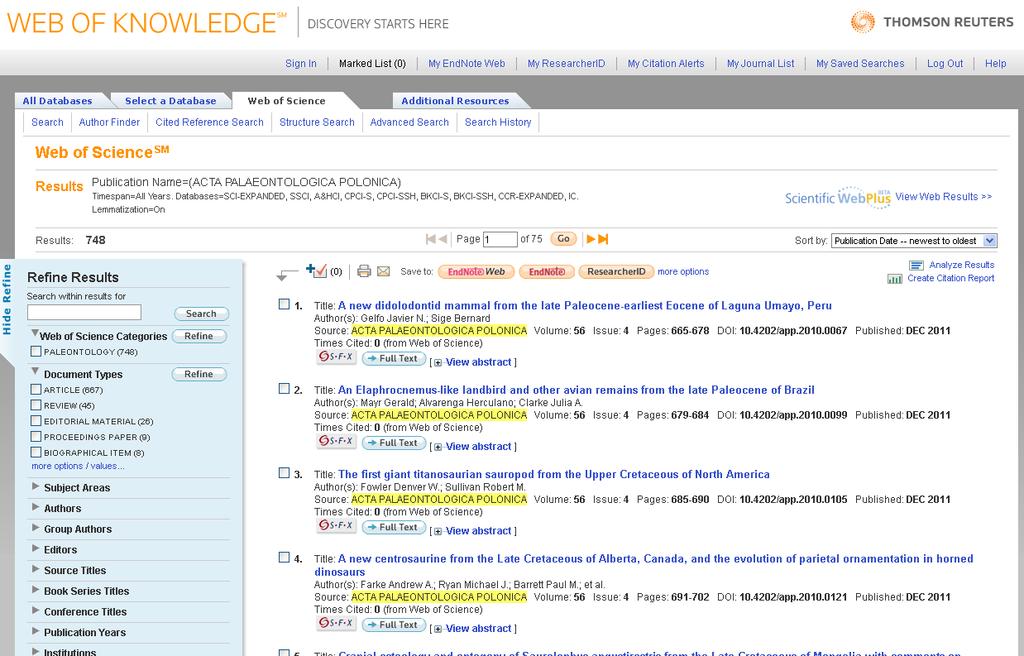Open Cited Reference Search
1024x656 pixels.
210,122
